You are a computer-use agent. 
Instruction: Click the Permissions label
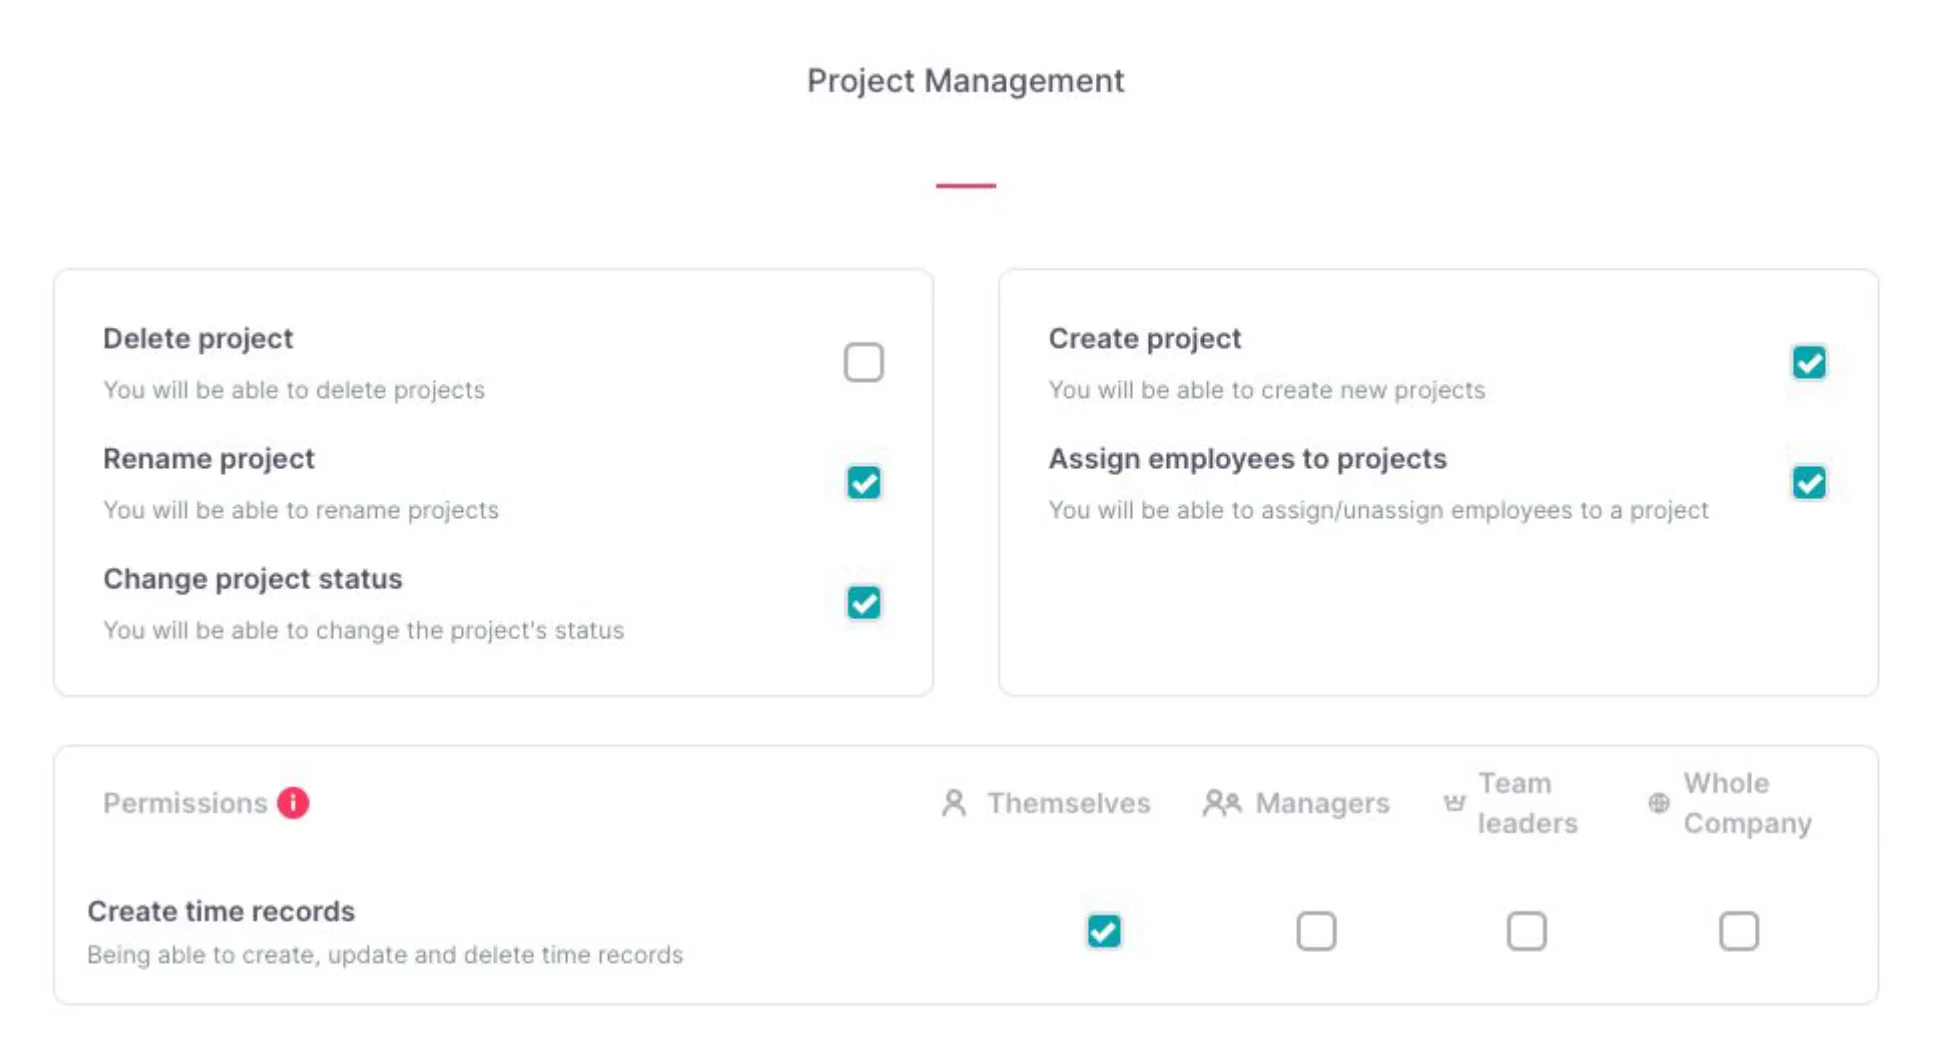185,803
